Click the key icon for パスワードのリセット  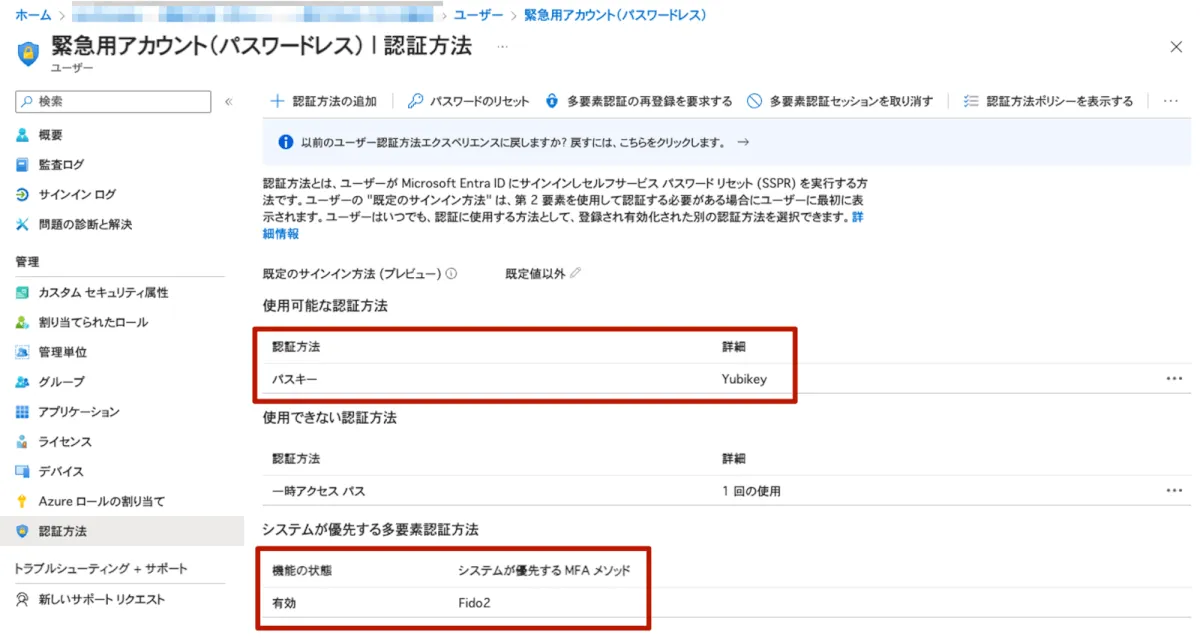click(x=415, y=101)
